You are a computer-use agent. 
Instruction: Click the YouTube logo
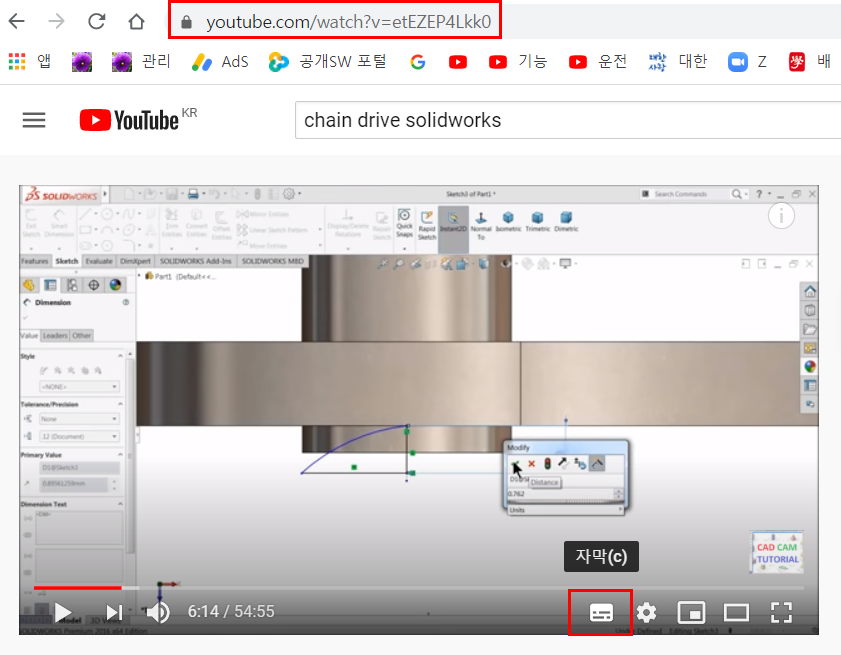tap(129, 120)
